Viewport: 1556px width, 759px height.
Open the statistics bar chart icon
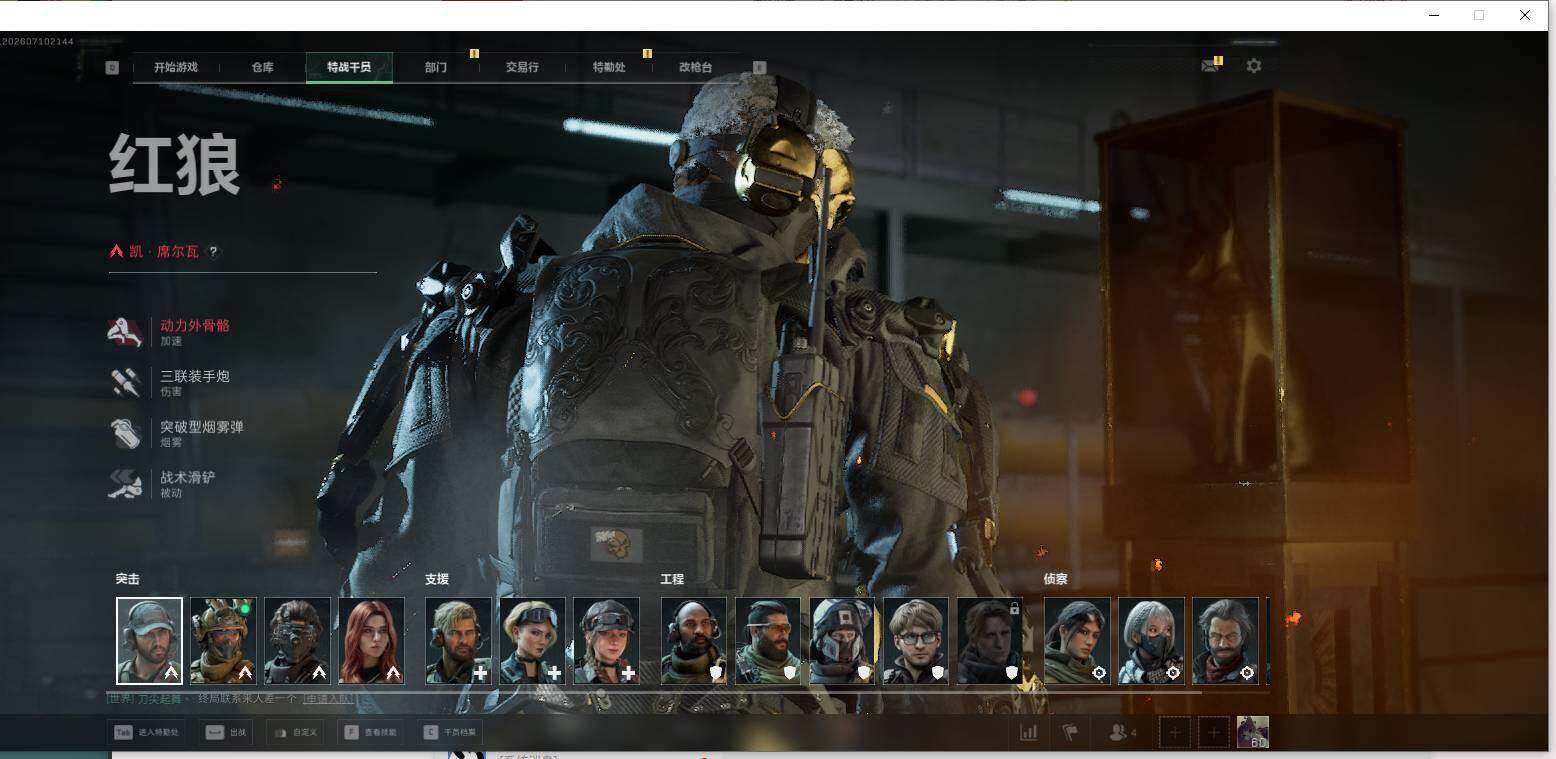[x=1028, y=732]
